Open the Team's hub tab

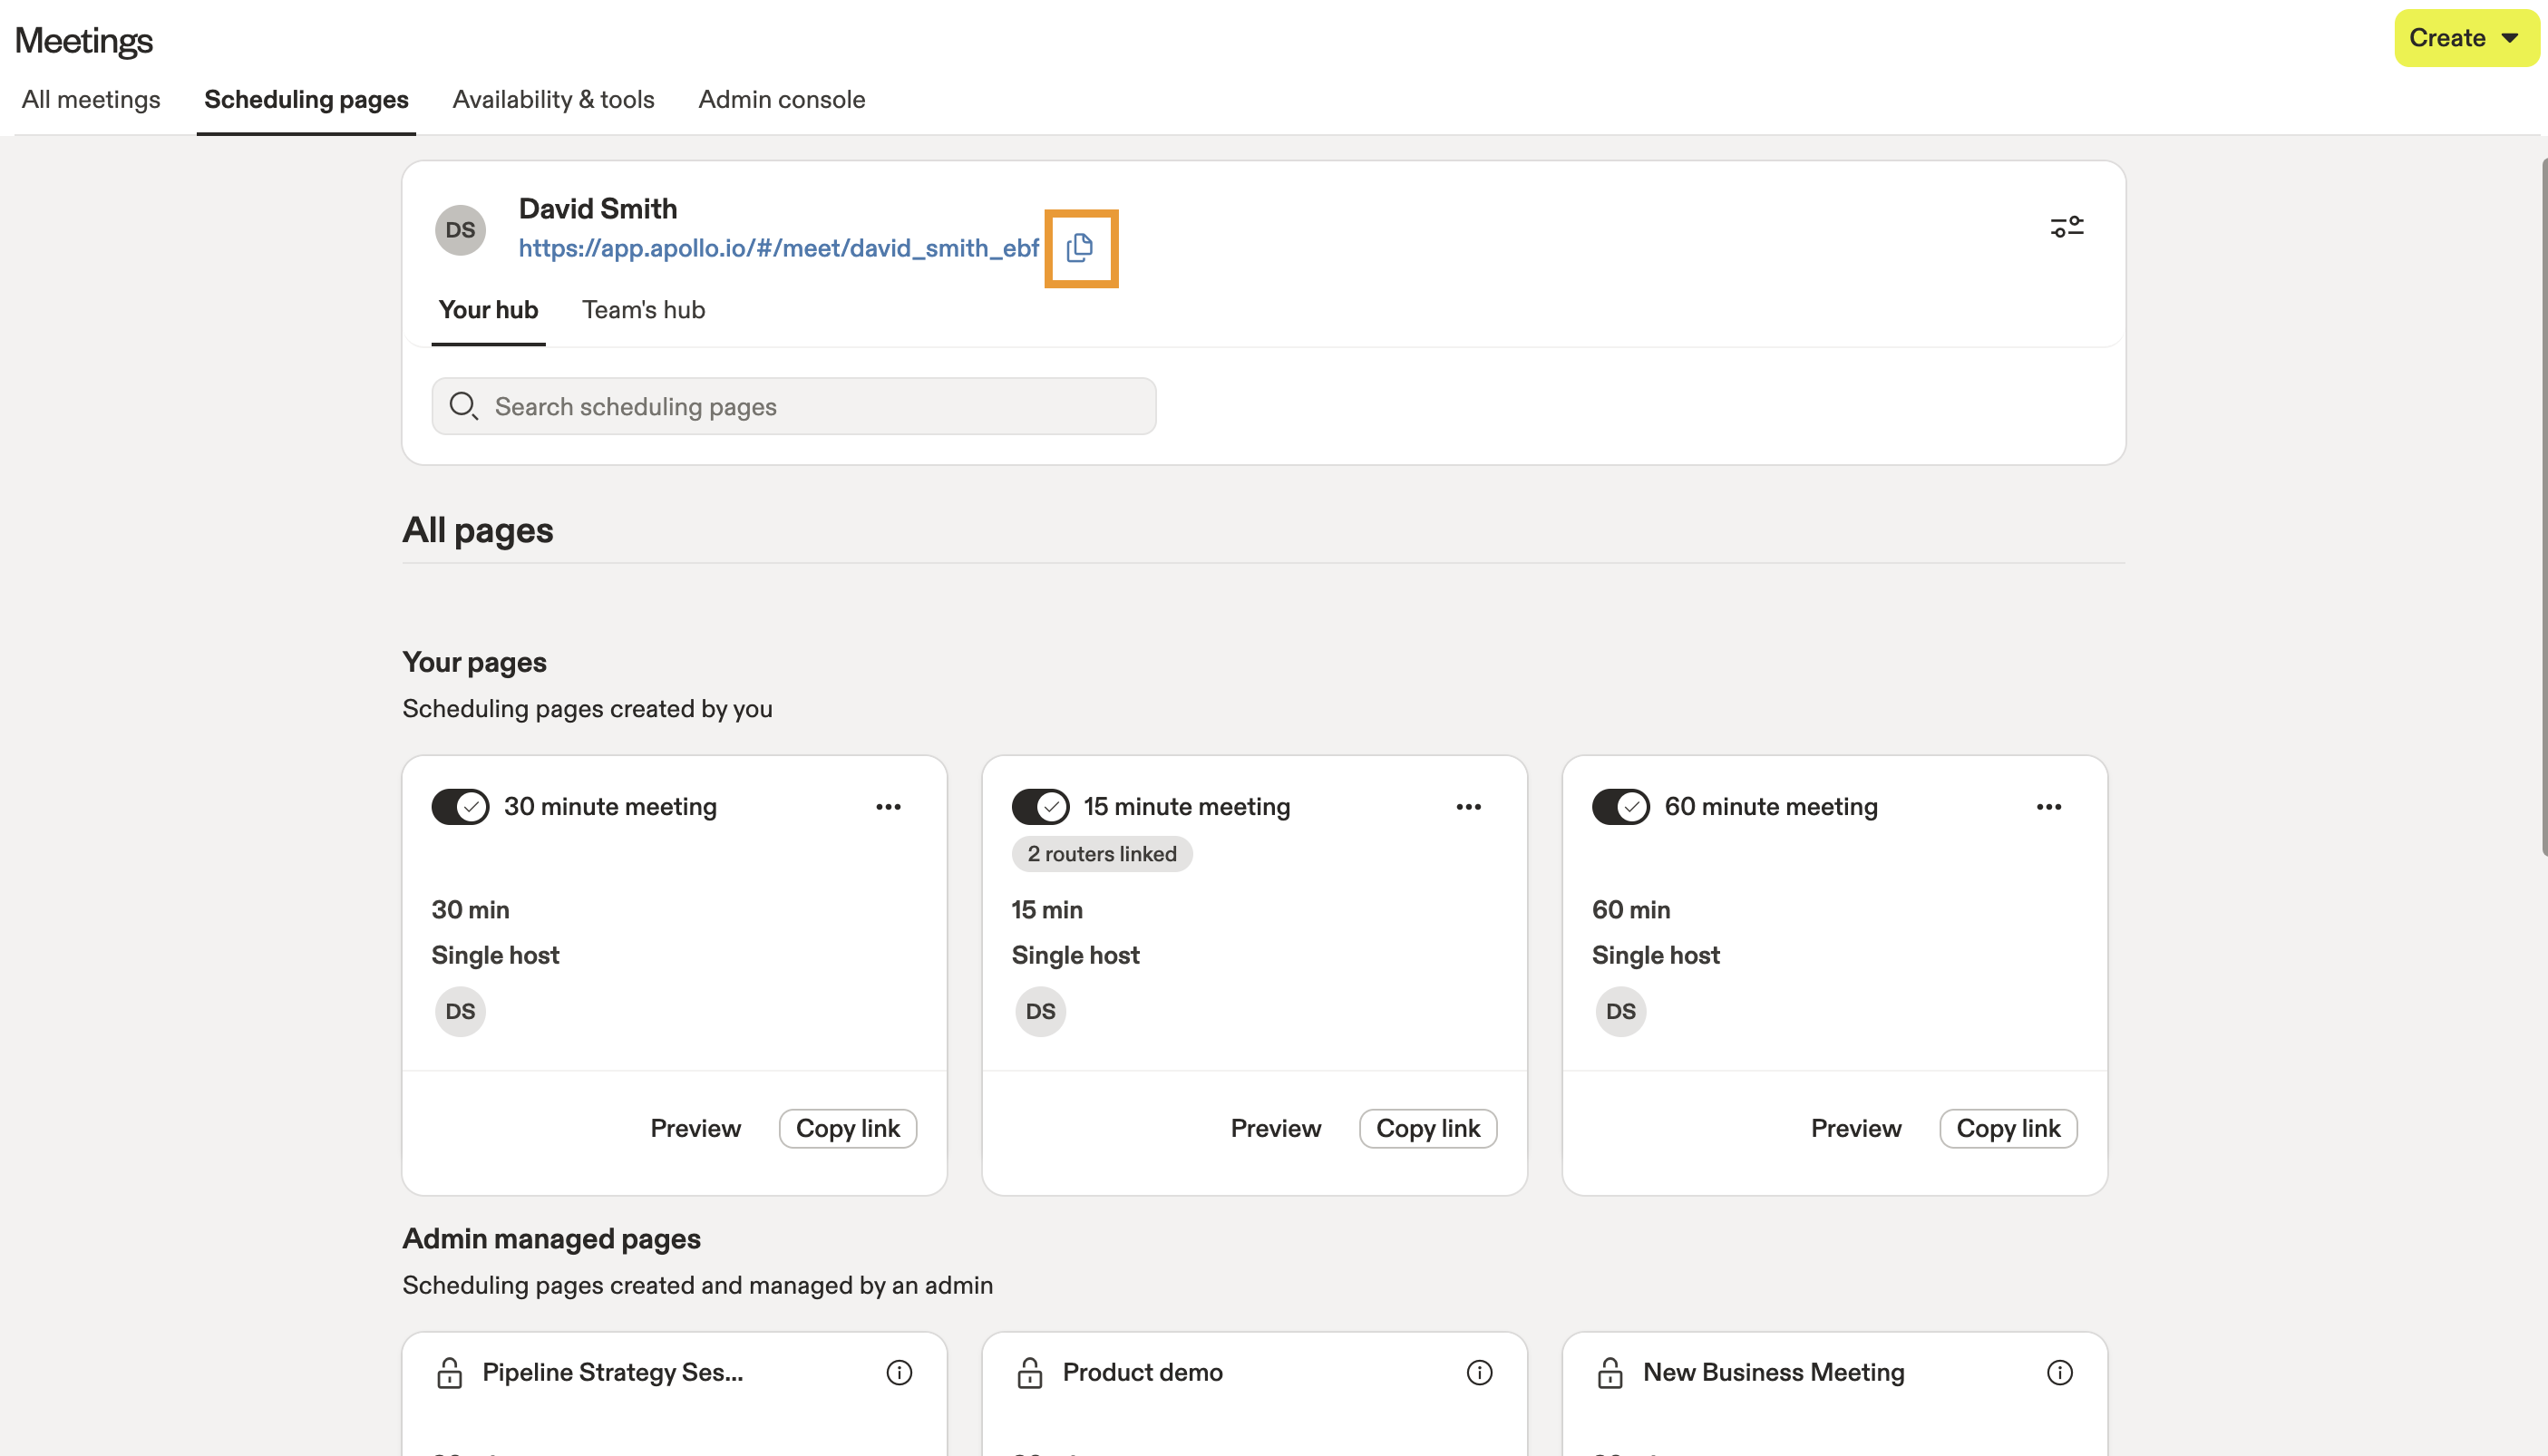pos(643,310)
